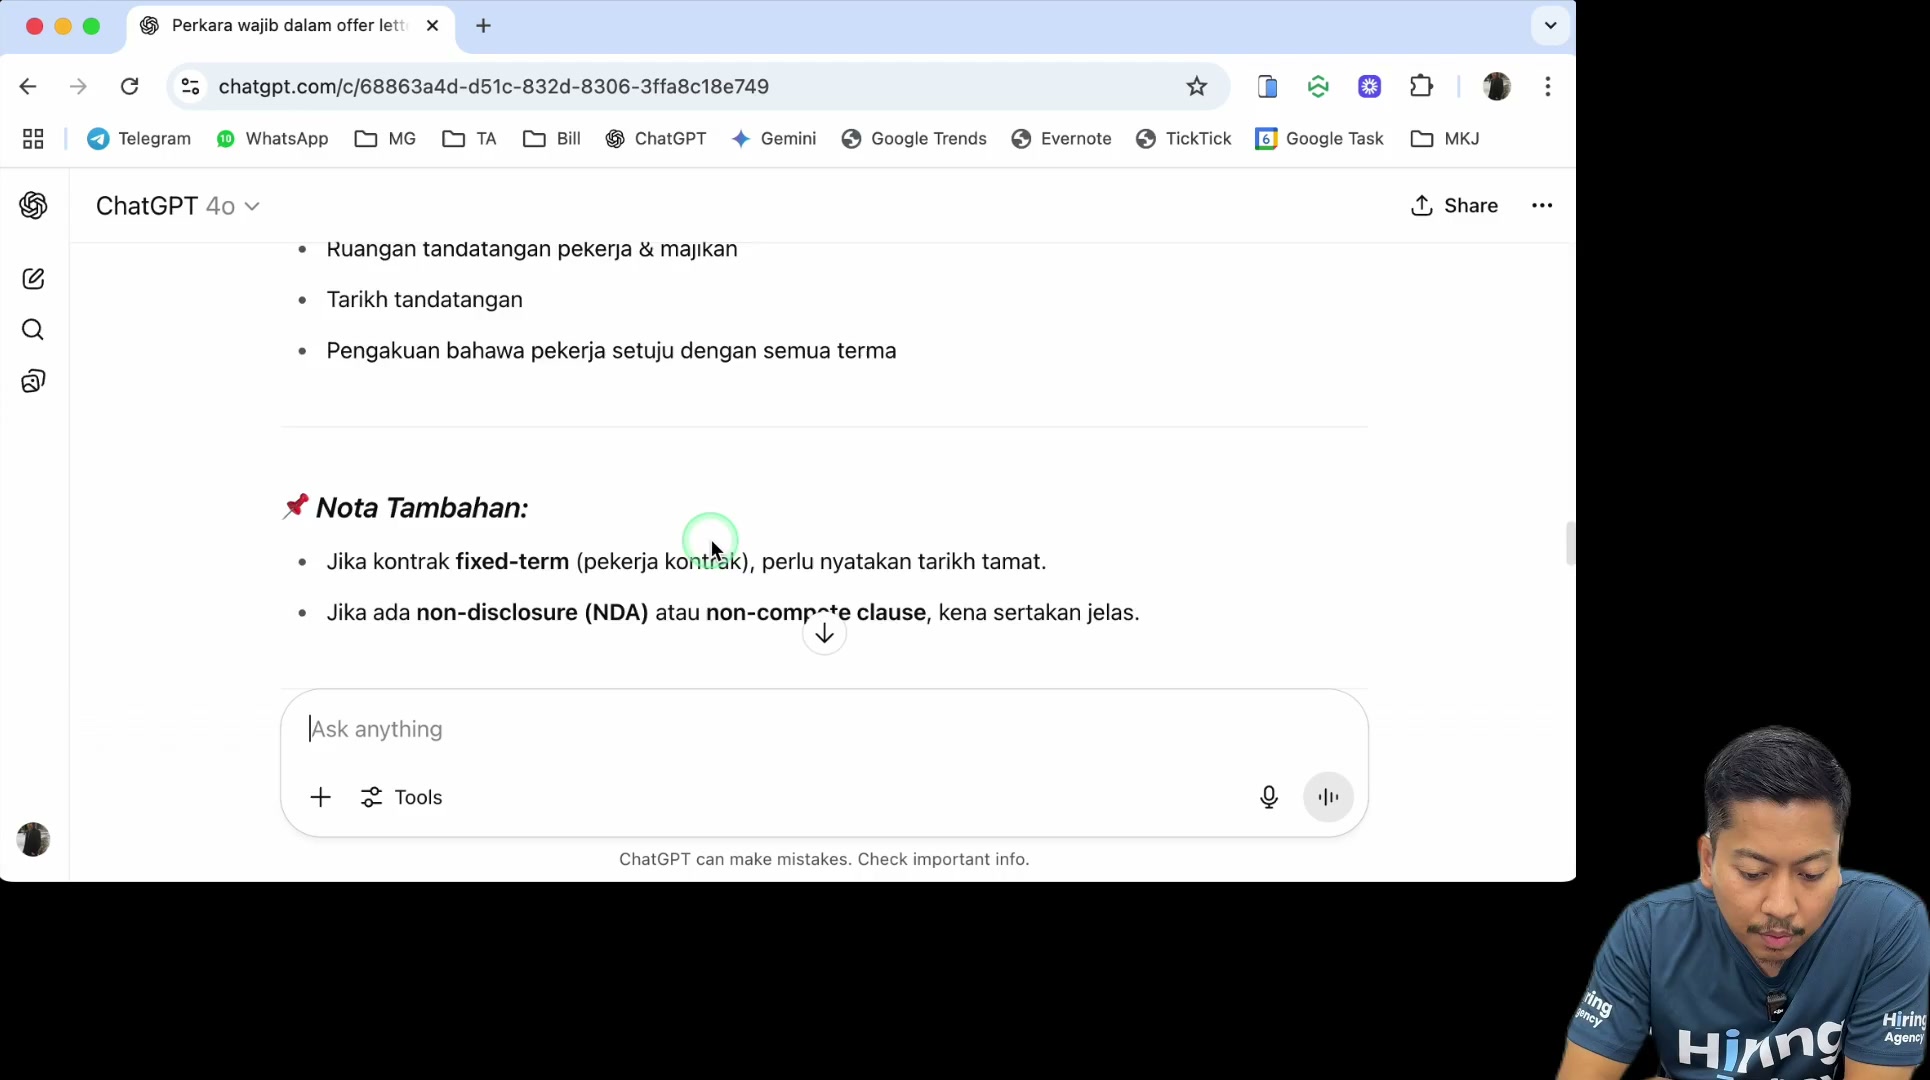The height and width of the screenshot is (1080, 1930).
Task: Open the WhatsApp bookmark
Action: [x=272, y=139]
